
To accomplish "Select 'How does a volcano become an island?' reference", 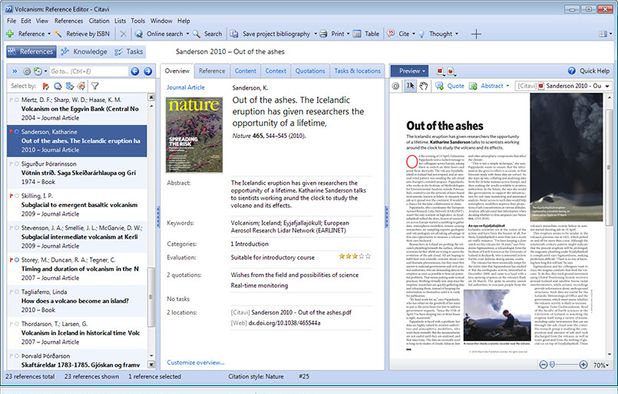I will [x=77, y=301].
